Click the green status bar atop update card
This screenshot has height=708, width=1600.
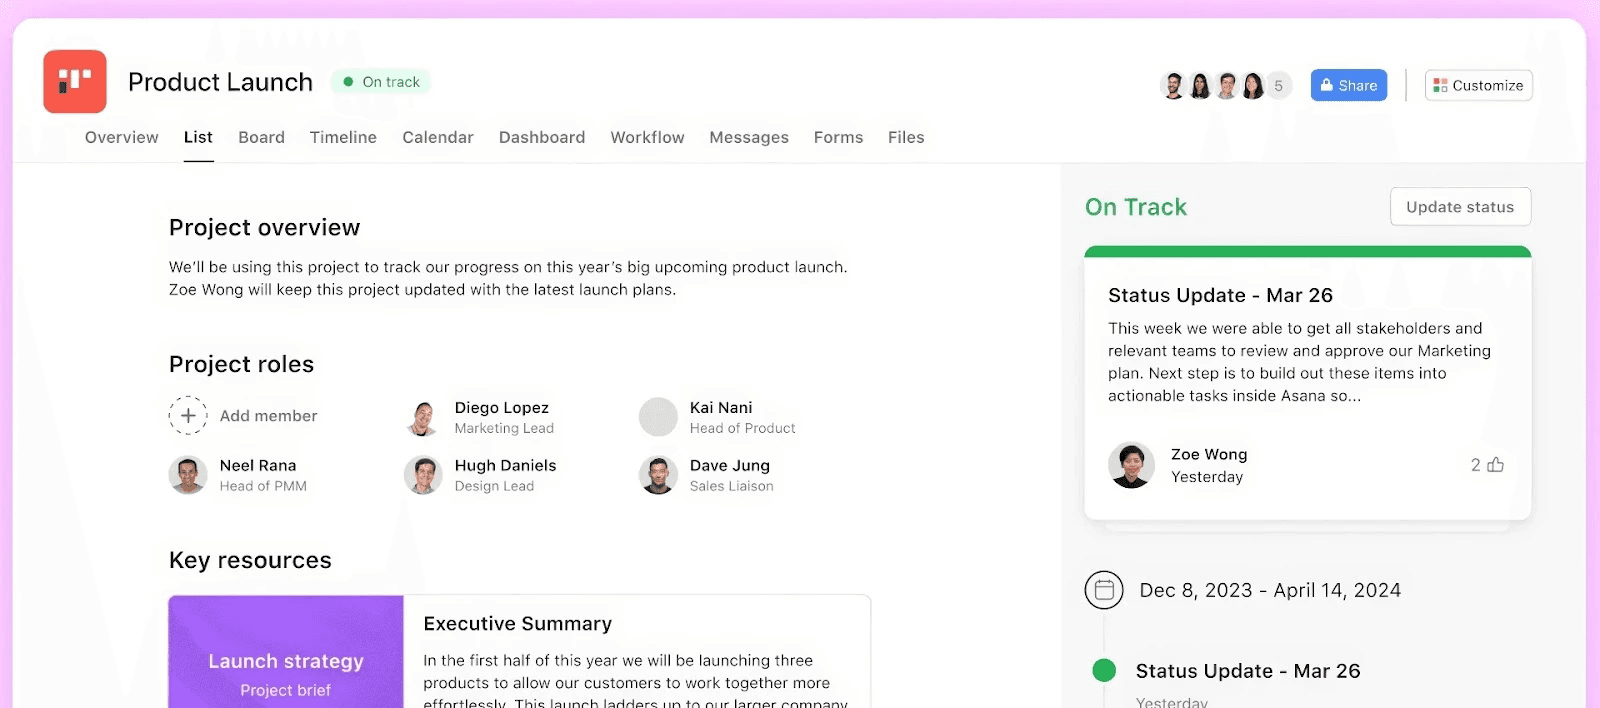[x=1308, y=251]
